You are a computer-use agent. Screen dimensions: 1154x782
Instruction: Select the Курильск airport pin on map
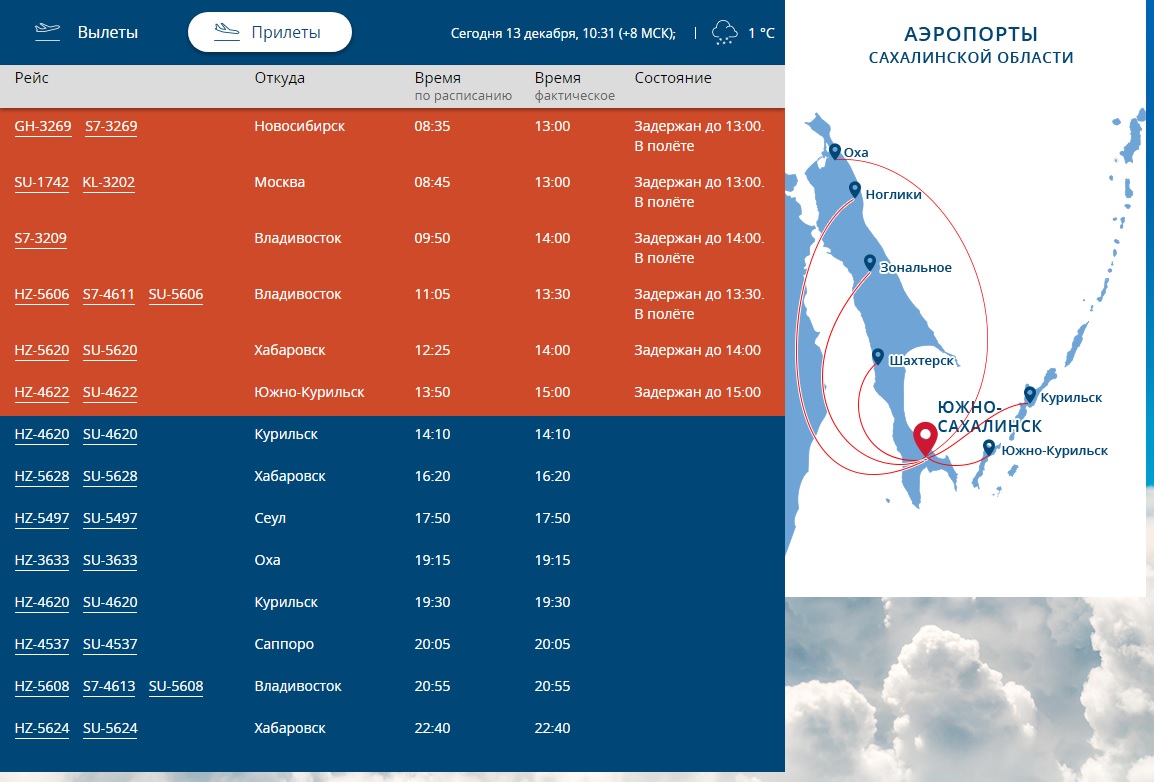[x=1030, y=394]
